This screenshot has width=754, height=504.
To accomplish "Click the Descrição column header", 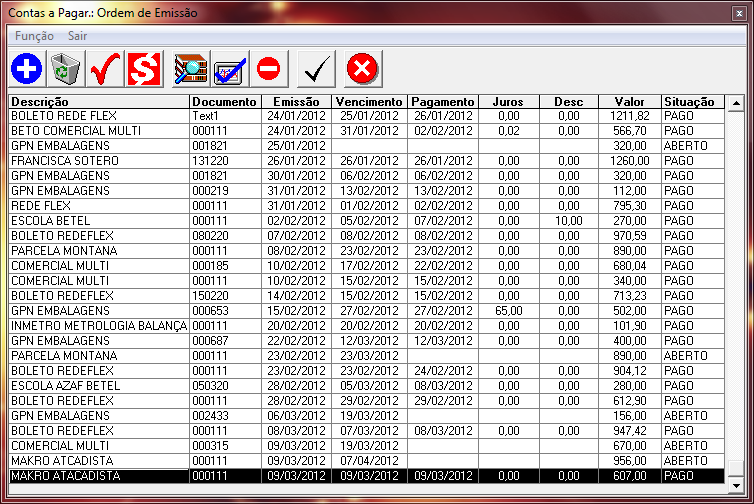I will point(99,102).
